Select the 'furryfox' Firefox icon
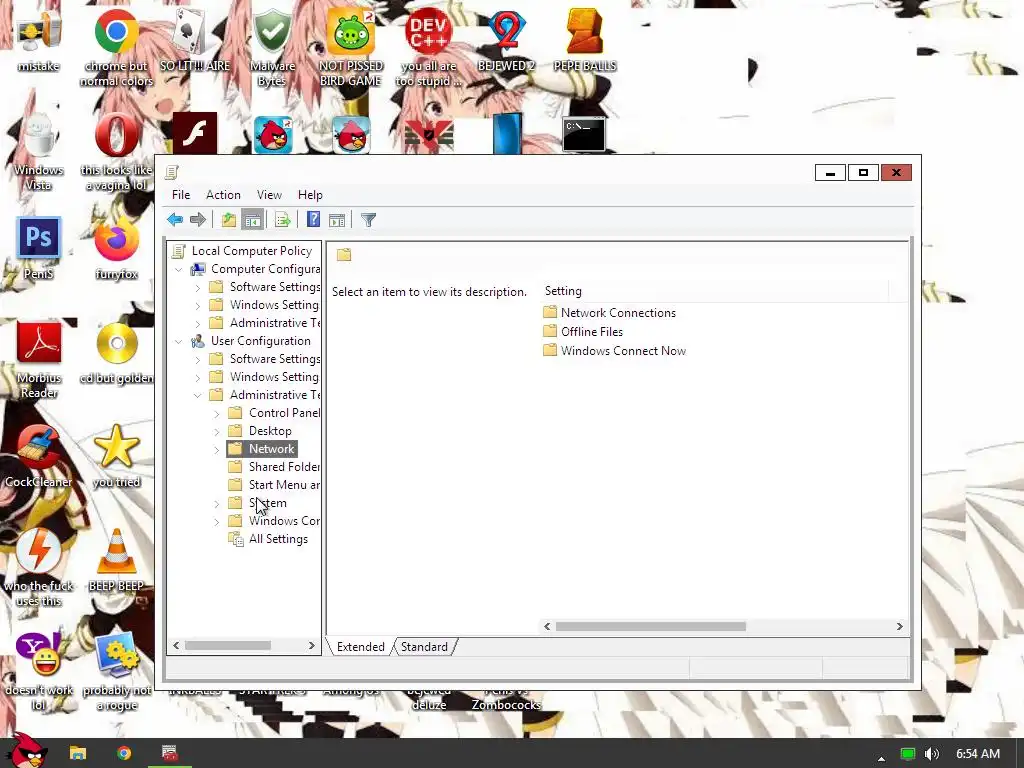1024x768 pixels. (116, 248)
